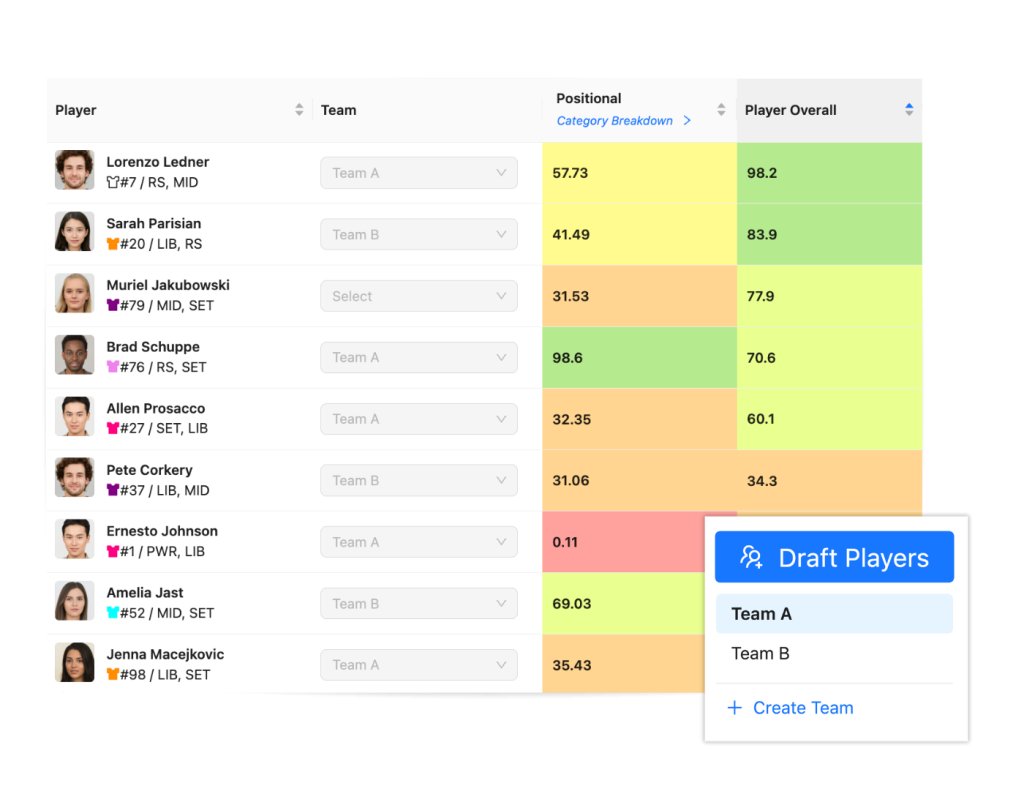1024x804 pixels.
Task: Toggle sort order on Player column
Action: [x=299, y=110]
